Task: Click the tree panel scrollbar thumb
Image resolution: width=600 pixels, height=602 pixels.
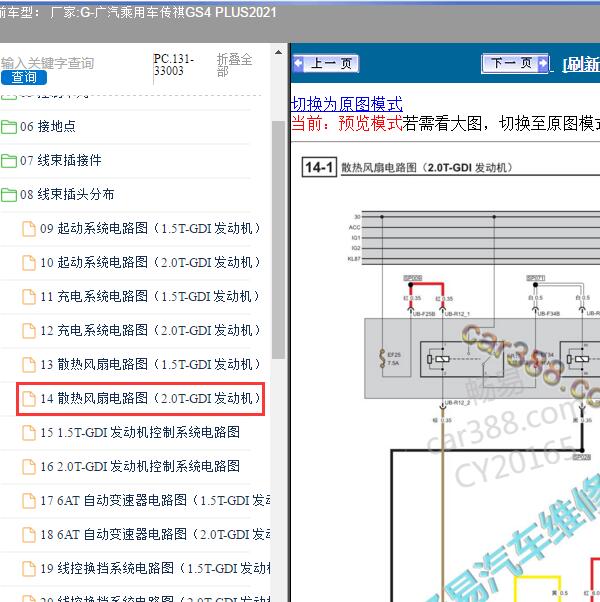Action: pyautogui.click(x=278, y=240)
